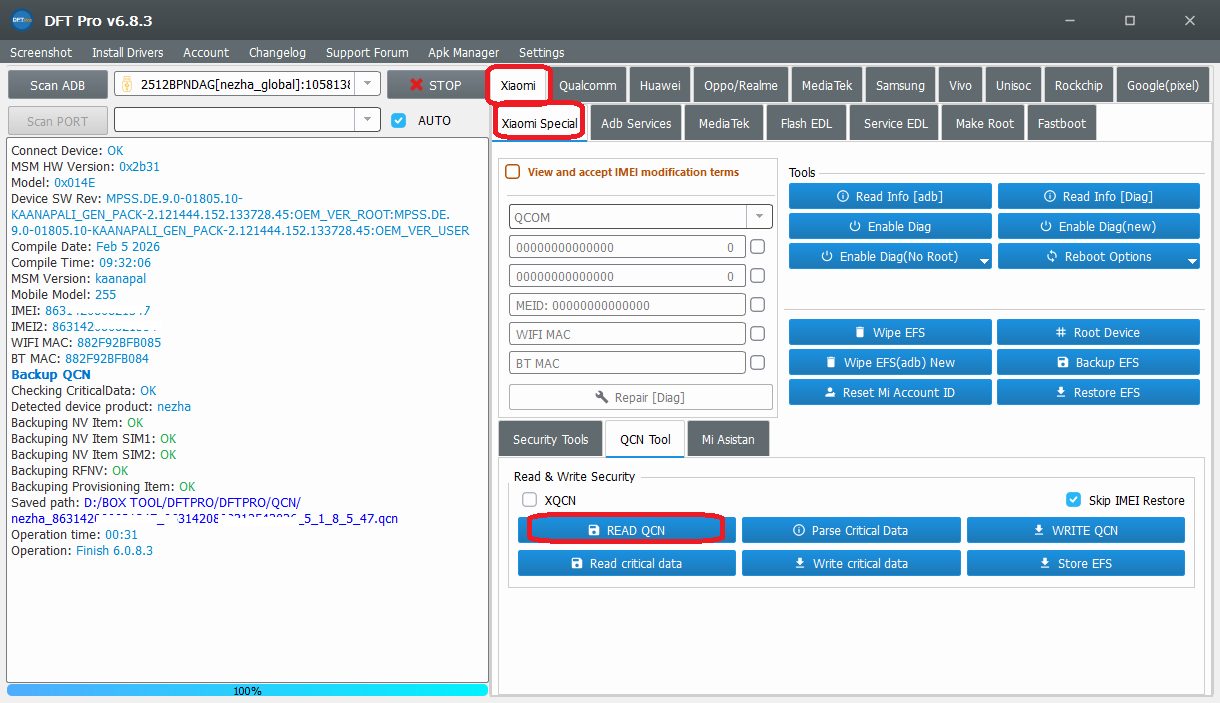This screenshot has height=703, width=1220.
Task: Enable the BT MAC checkbox
Action: coord(758,363)
